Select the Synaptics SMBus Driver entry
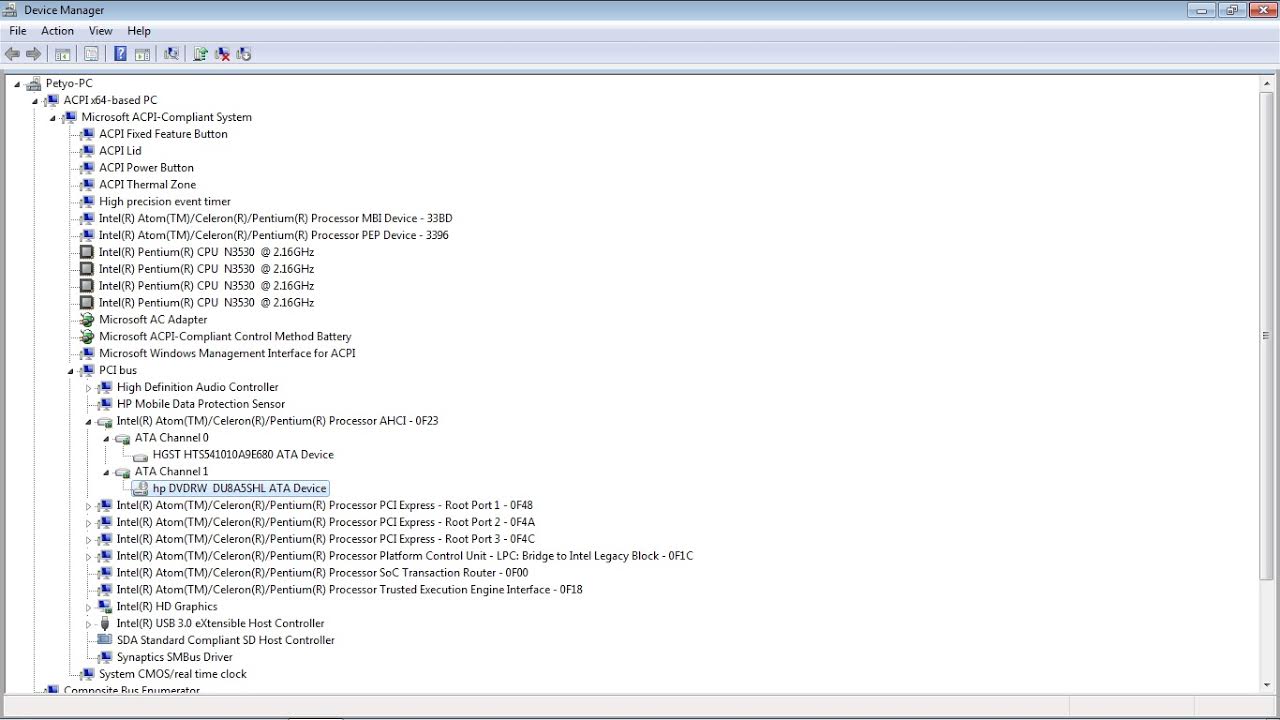Viewport: 1280px width, 720px height. coord(174,657)
